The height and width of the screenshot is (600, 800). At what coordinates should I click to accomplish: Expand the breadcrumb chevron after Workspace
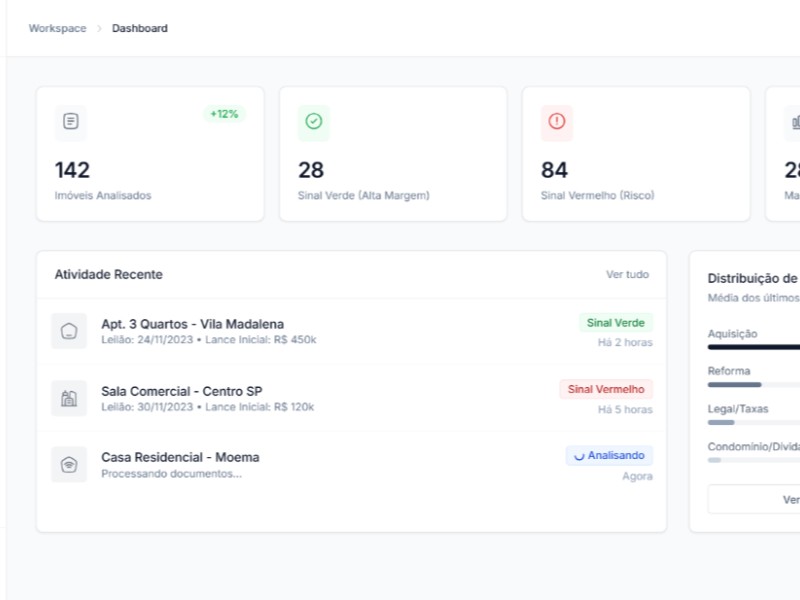(97, 28)
